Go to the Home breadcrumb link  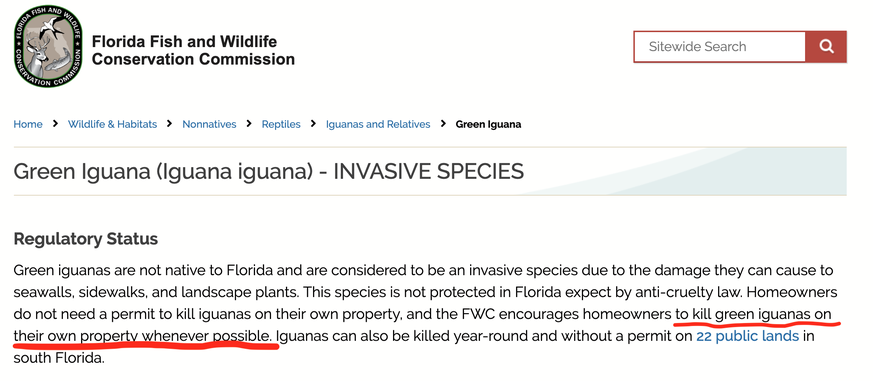[28, 124]
